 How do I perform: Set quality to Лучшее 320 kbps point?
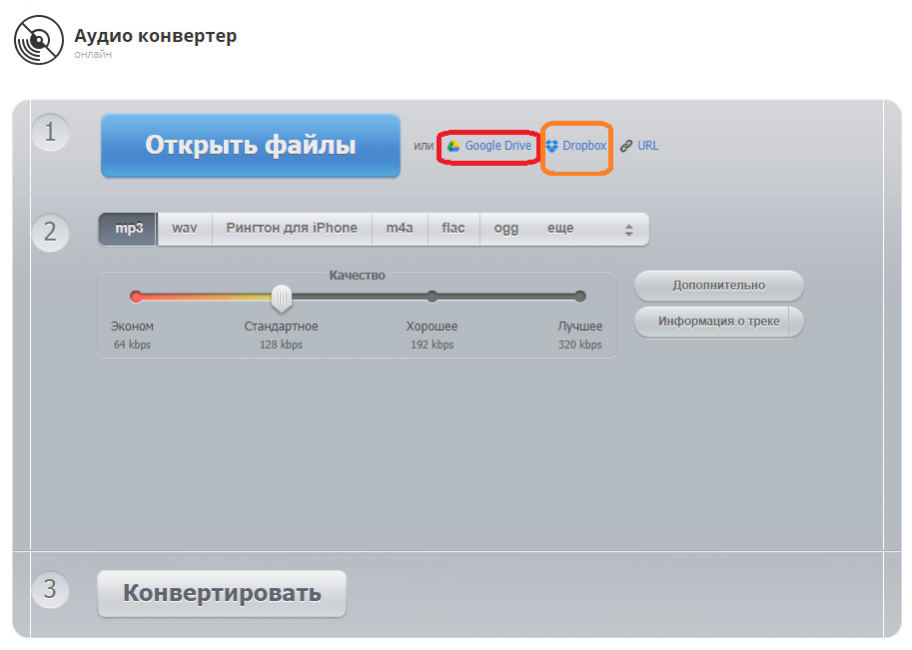point(580,297)
